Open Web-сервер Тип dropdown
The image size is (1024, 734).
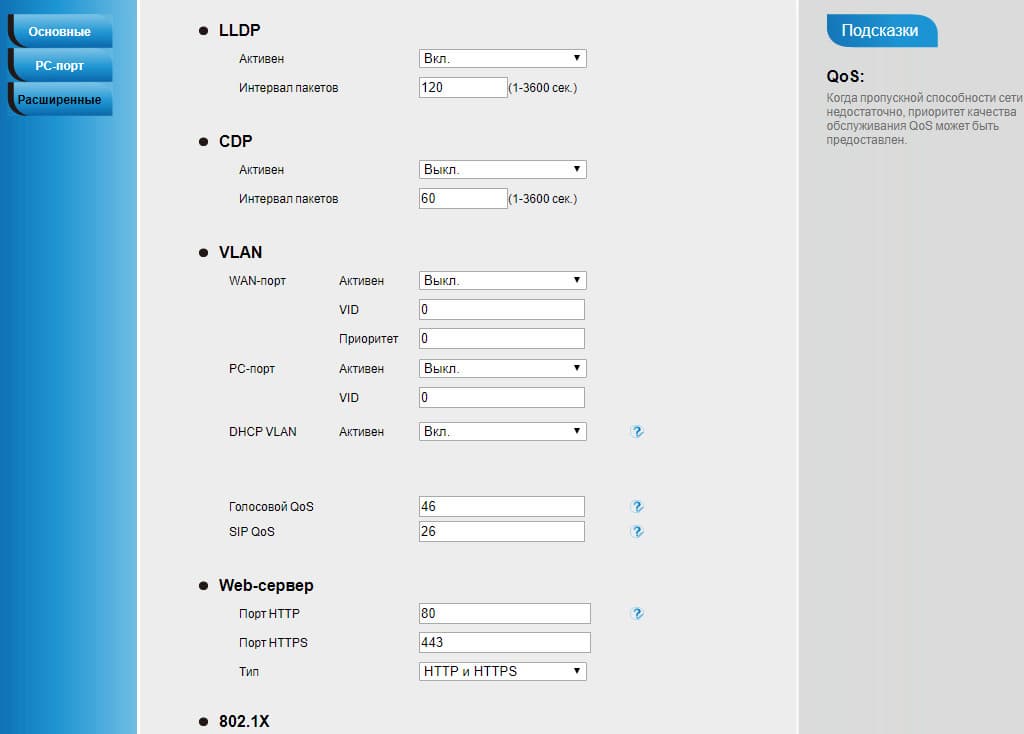502,671
